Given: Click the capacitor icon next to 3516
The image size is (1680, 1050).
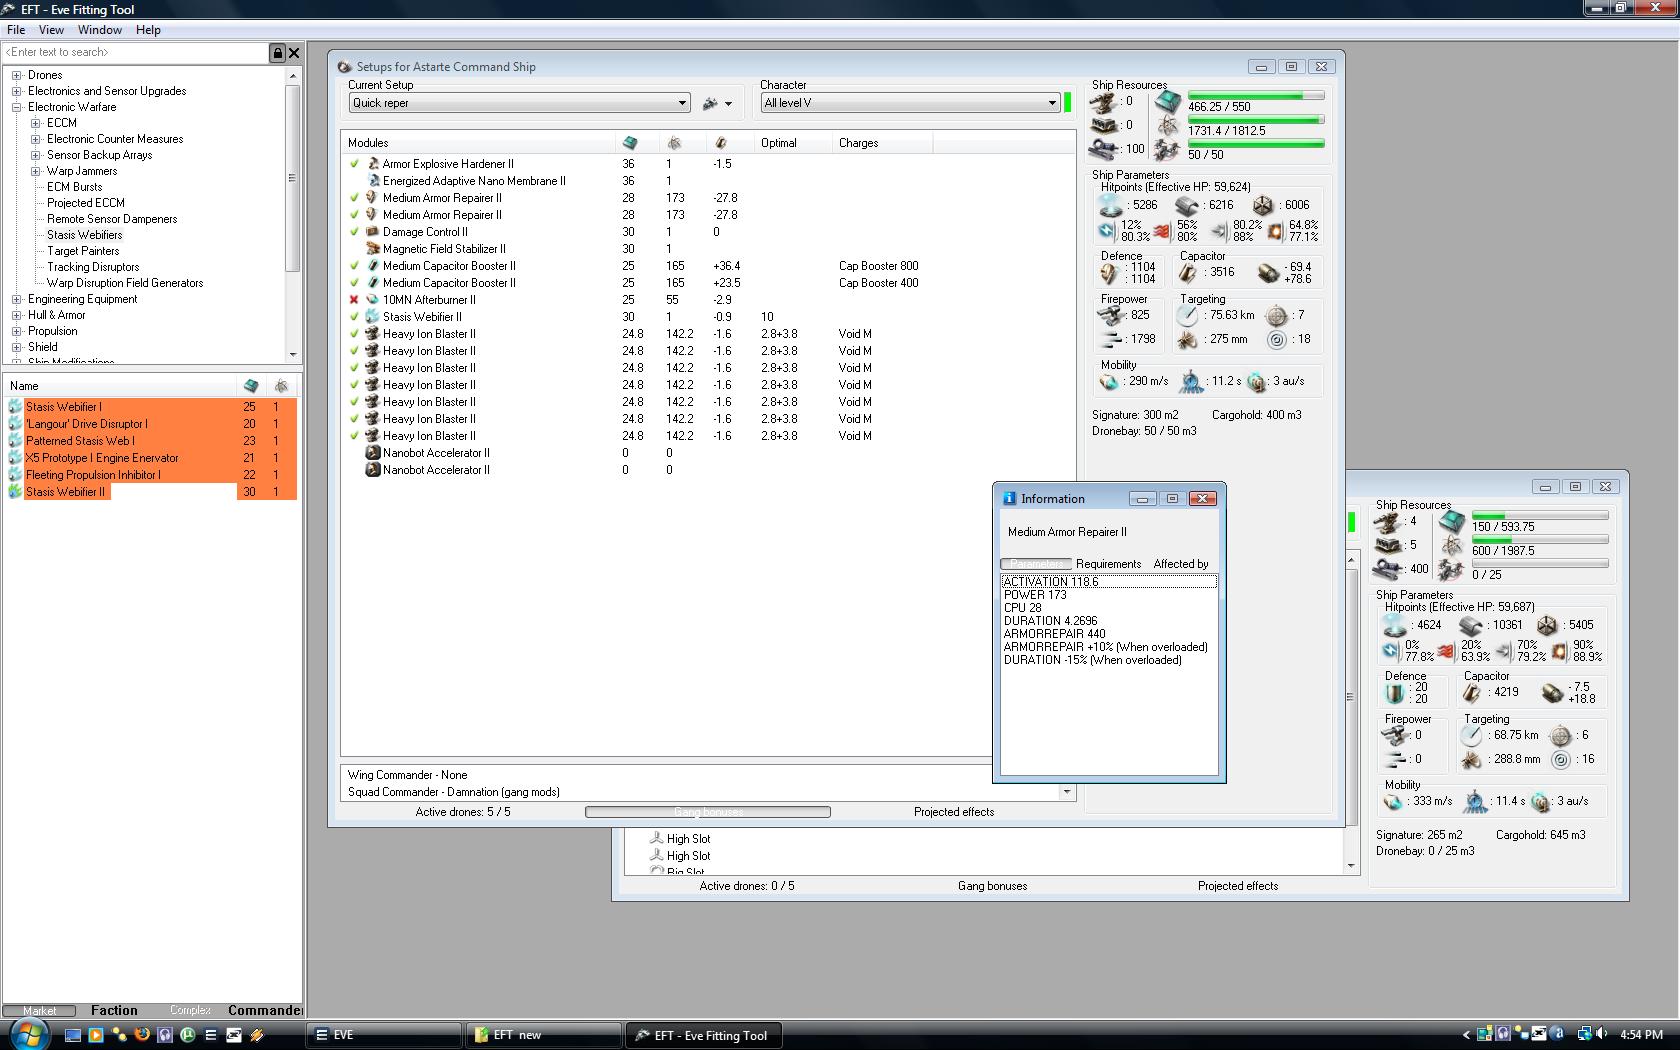Looking at the screenshot, I should 1188,272.
